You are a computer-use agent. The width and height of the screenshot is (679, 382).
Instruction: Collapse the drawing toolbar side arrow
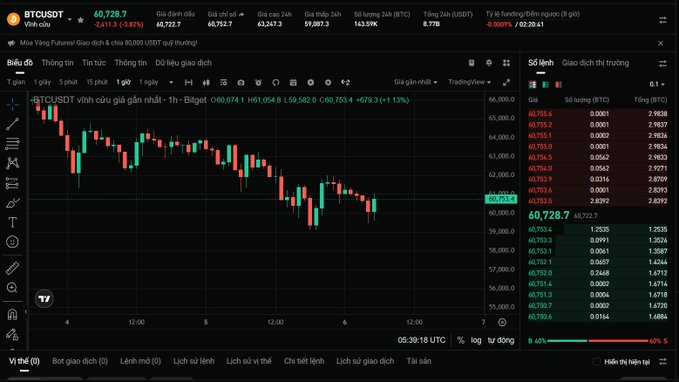click(26, 311)
